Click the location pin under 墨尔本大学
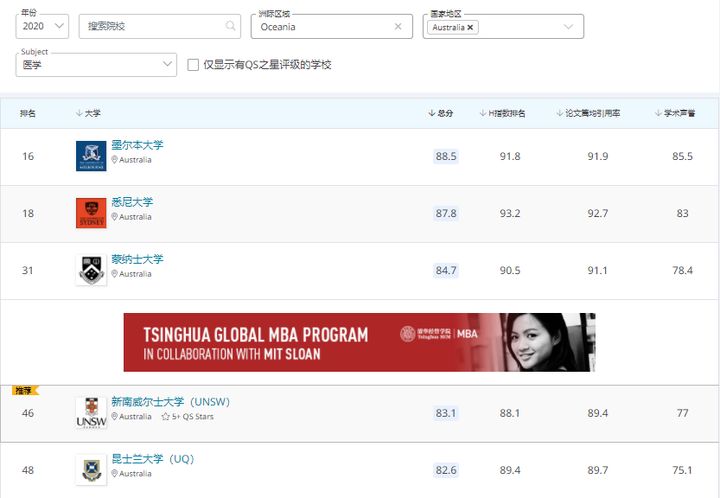Viewport: 720px width, 498px height. (x=114, y=160)
